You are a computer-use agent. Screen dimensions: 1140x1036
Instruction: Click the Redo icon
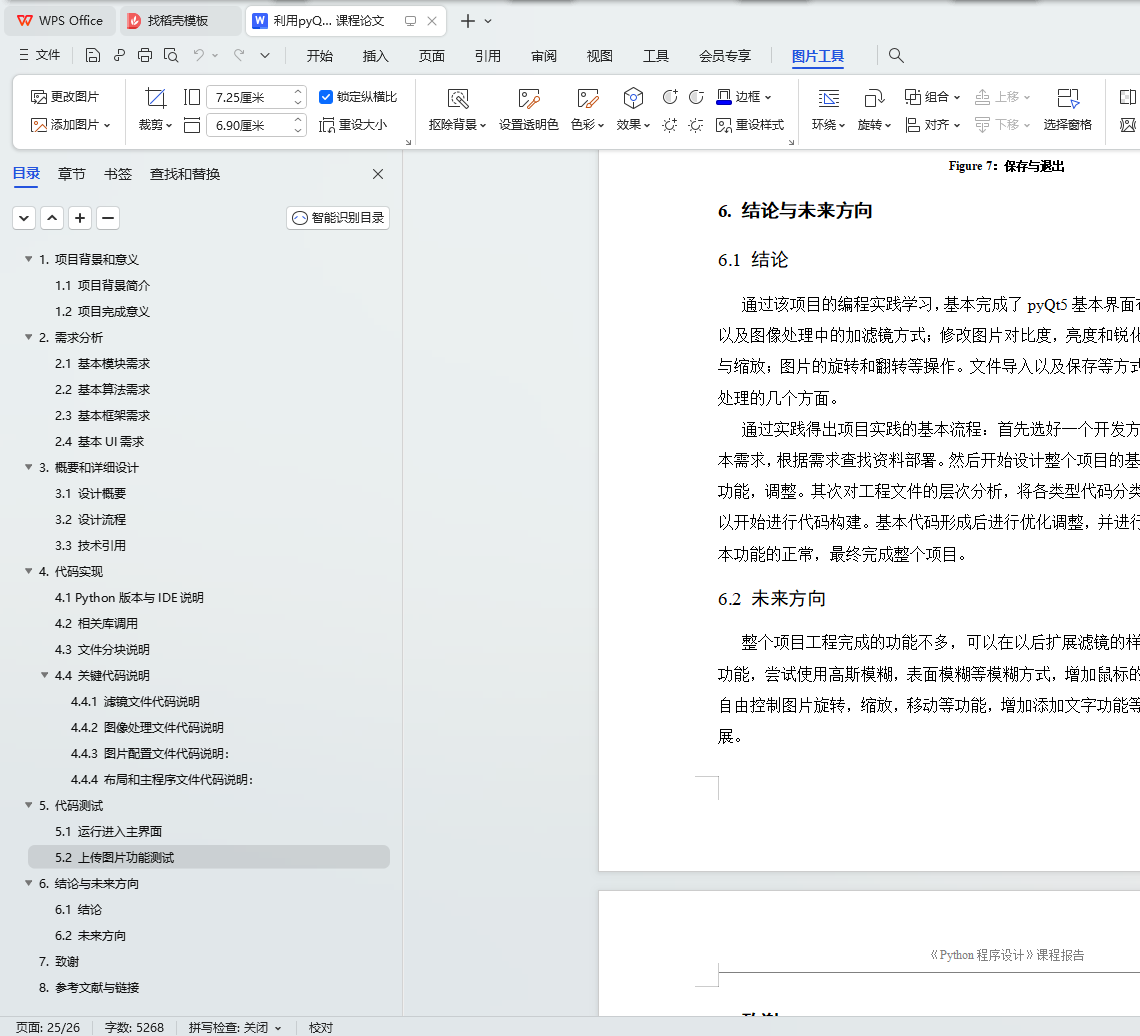tap(238, 55)
